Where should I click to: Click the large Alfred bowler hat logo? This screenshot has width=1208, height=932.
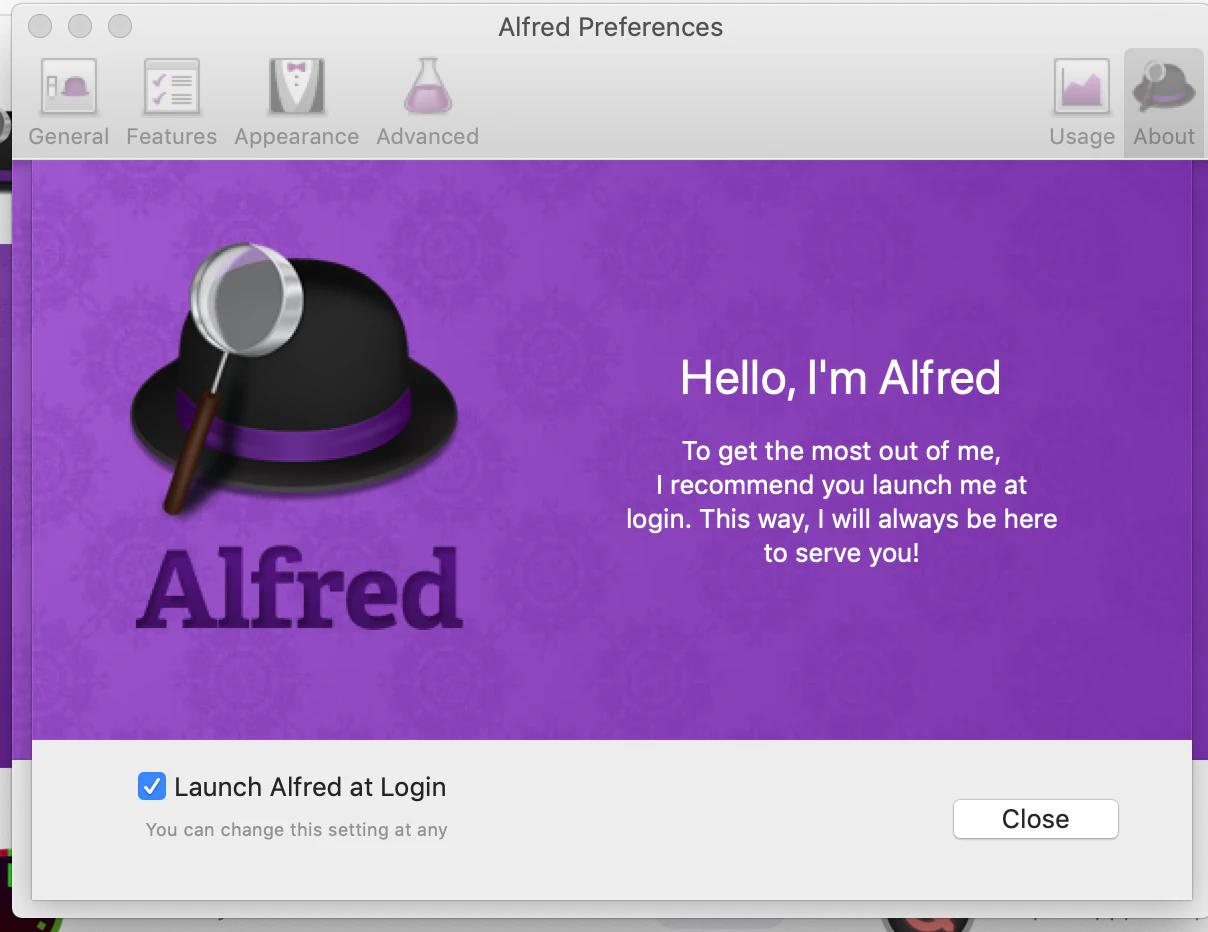coord(294,378)
